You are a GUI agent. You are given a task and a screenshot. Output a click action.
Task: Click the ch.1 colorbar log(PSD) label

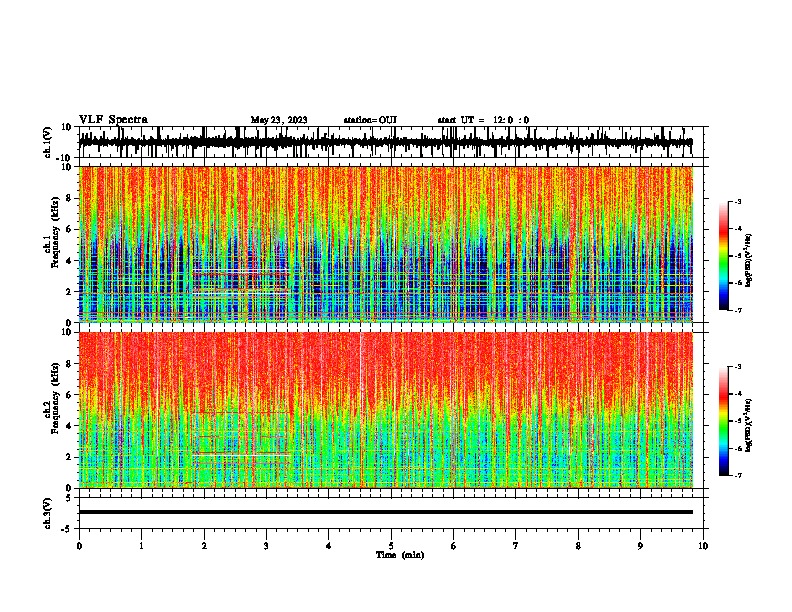pyautogui.click(x=749, y=261)
